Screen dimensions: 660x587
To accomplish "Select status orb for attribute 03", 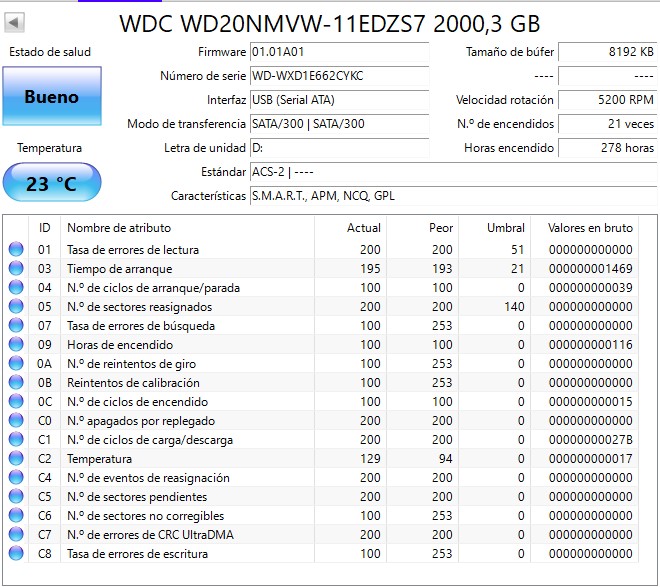I will 16,268.
